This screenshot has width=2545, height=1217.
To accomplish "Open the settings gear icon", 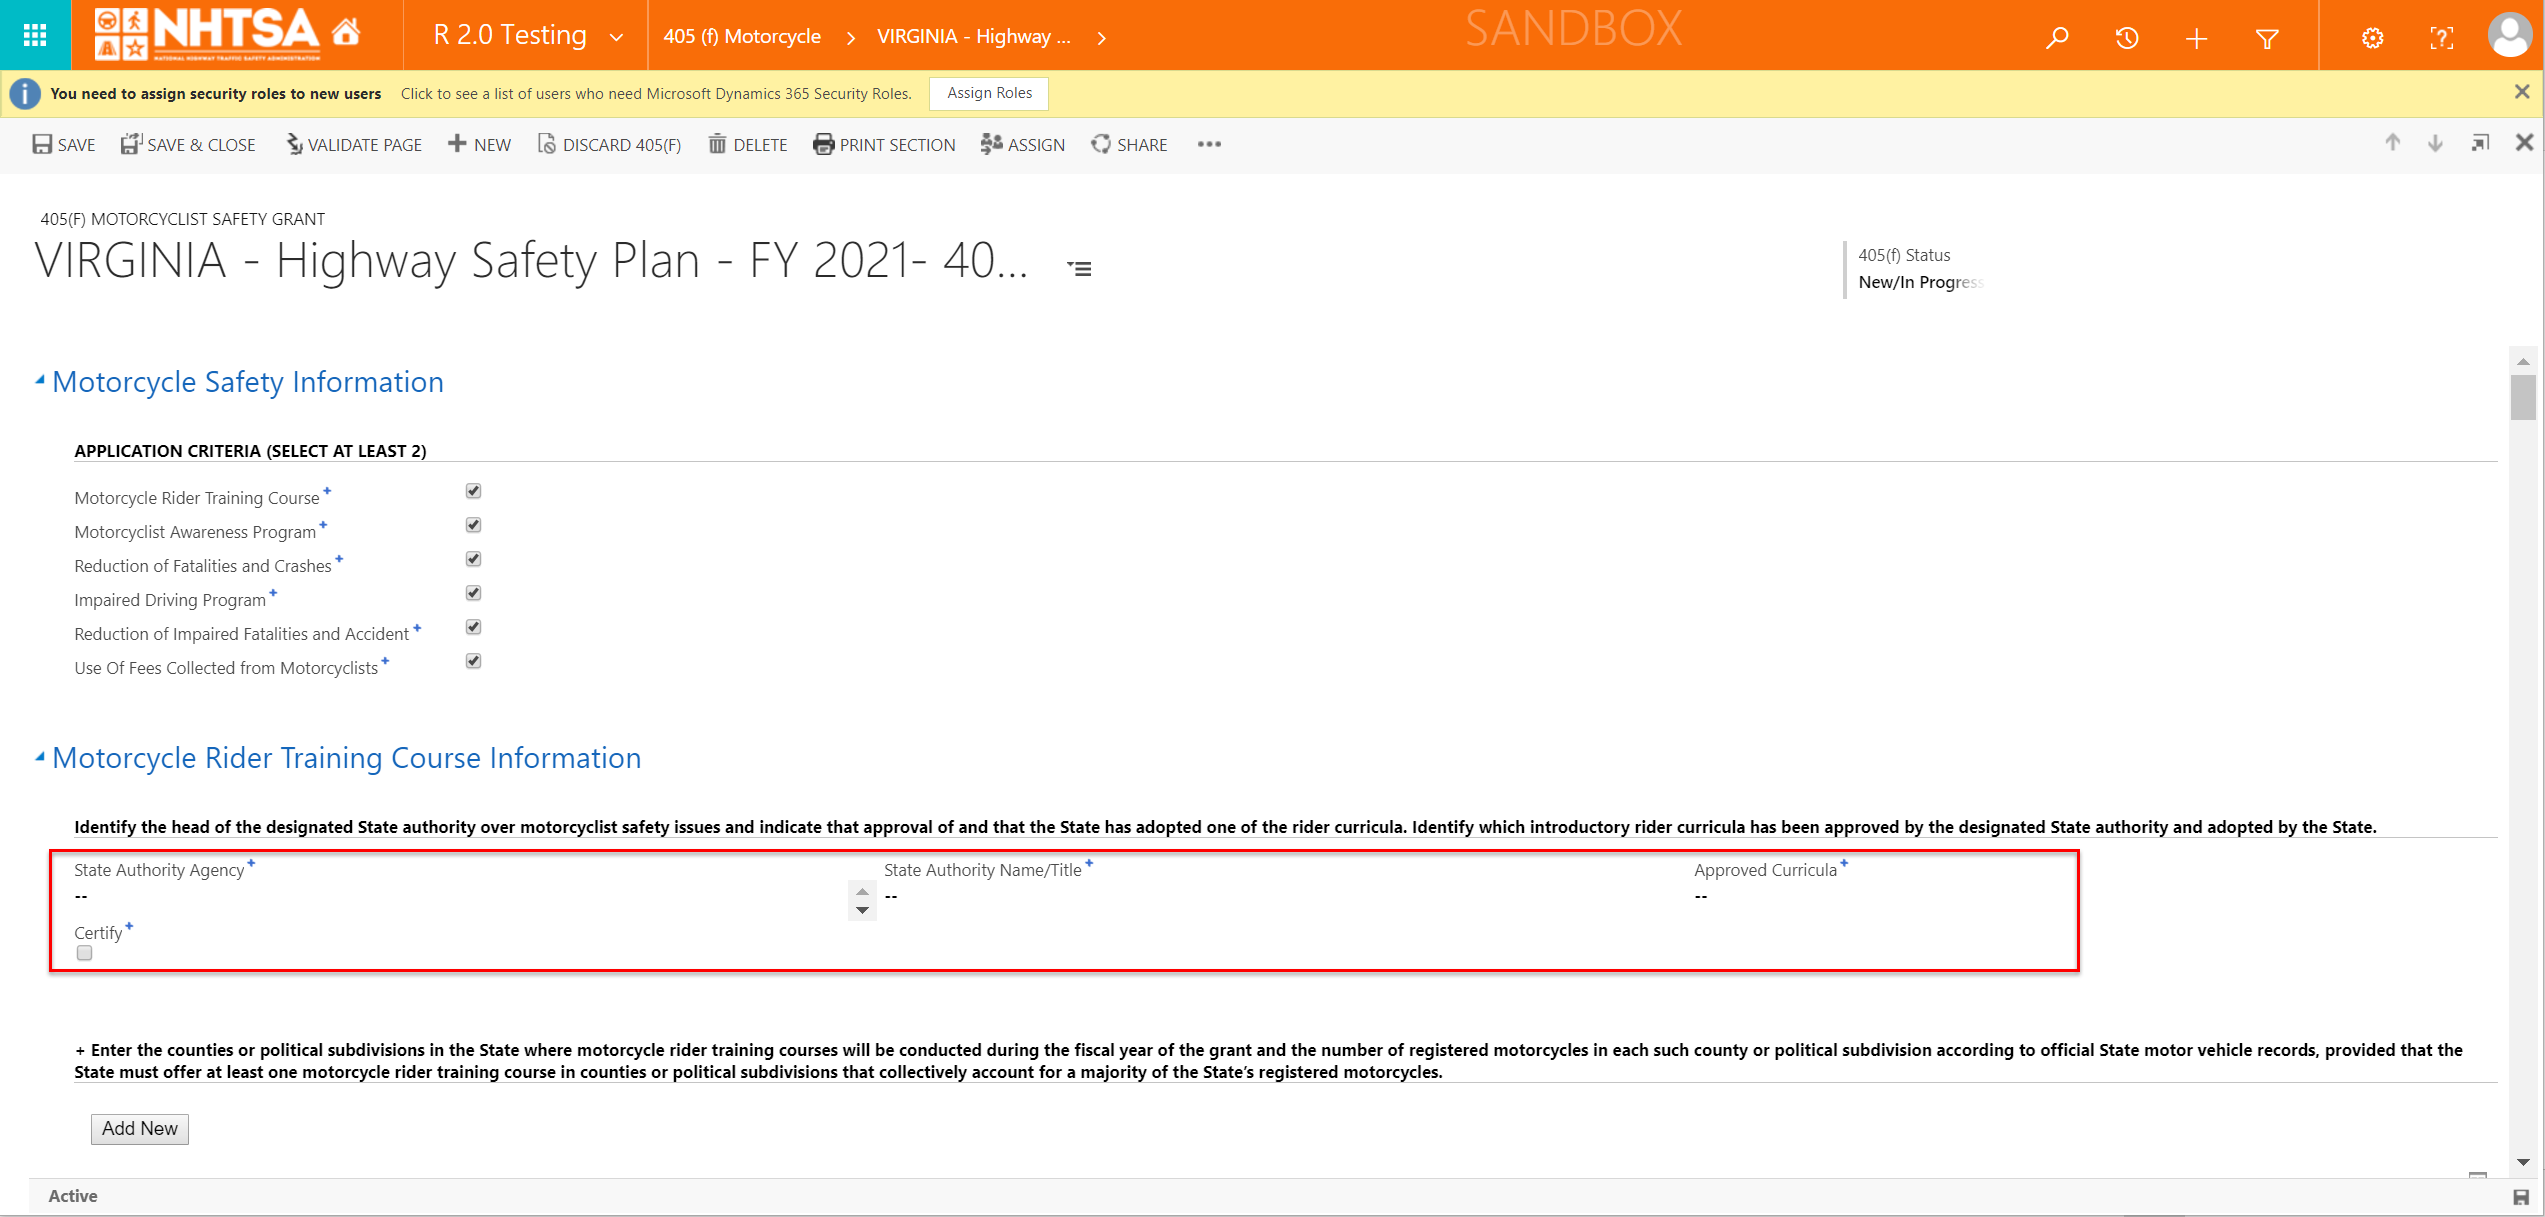I will tap(2372, 38).
